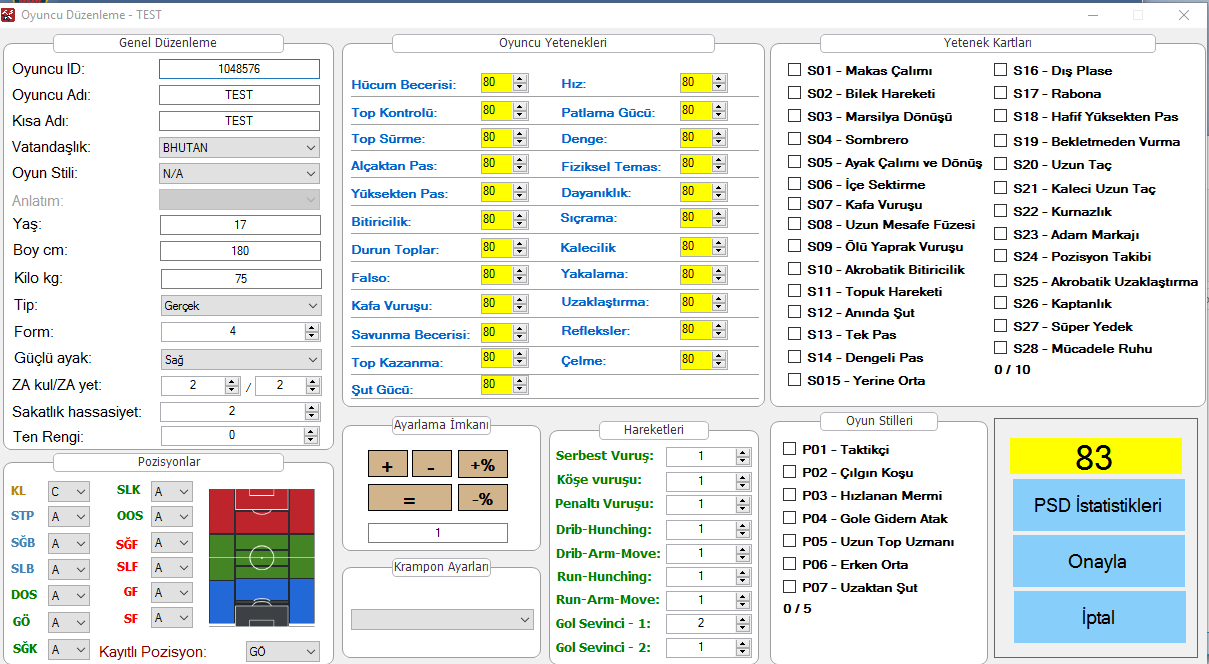This screenshot has width=1209, height=664.
Task: Click the Ten Rengi spinner arrows
Action: [x=313, y=435]
